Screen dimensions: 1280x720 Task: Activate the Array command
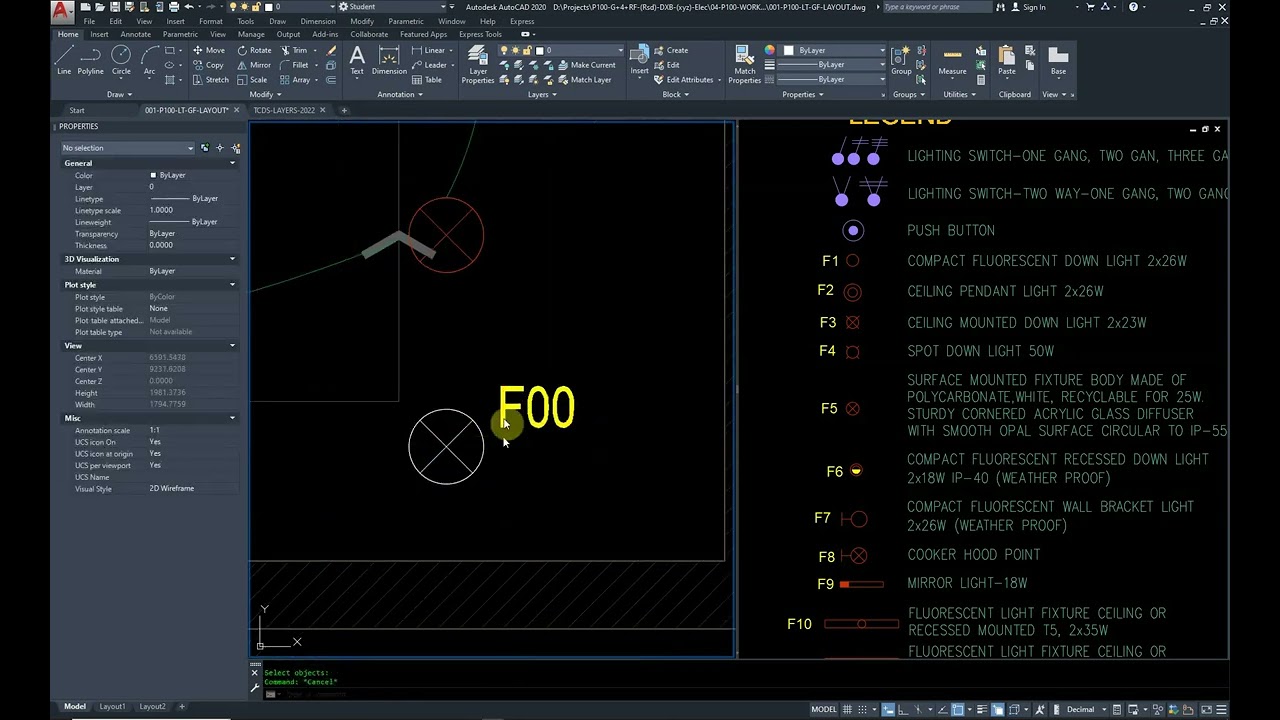pos(294,80)
